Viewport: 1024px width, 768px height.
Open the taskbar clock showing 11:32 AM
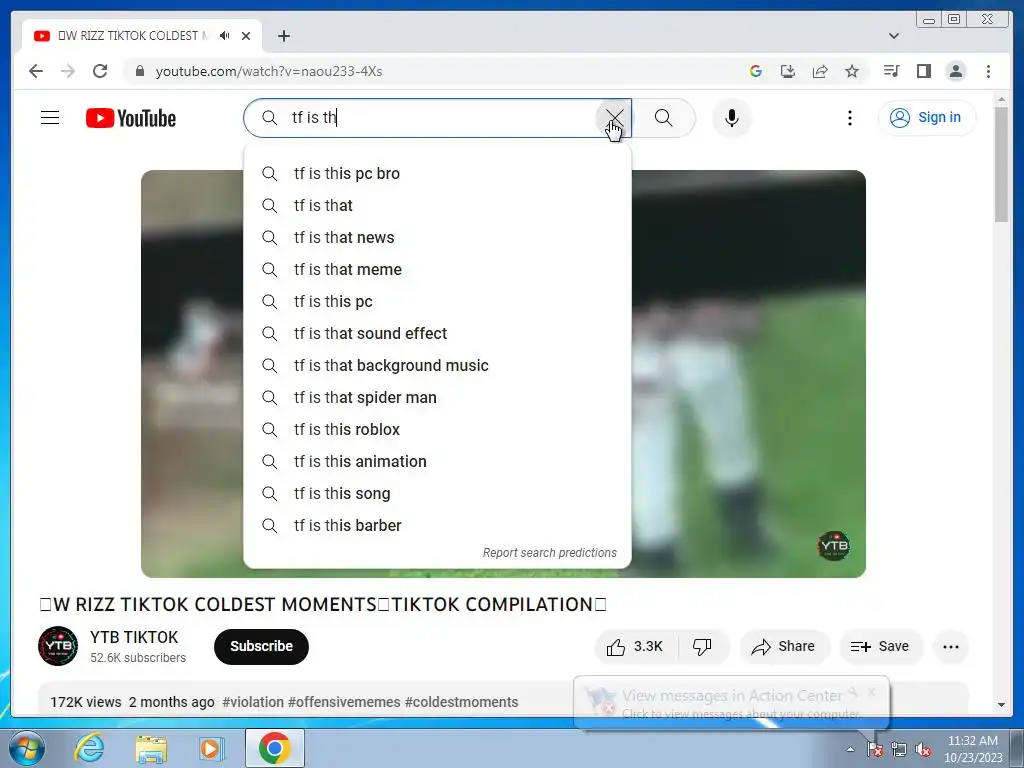[x=973, y=749]
